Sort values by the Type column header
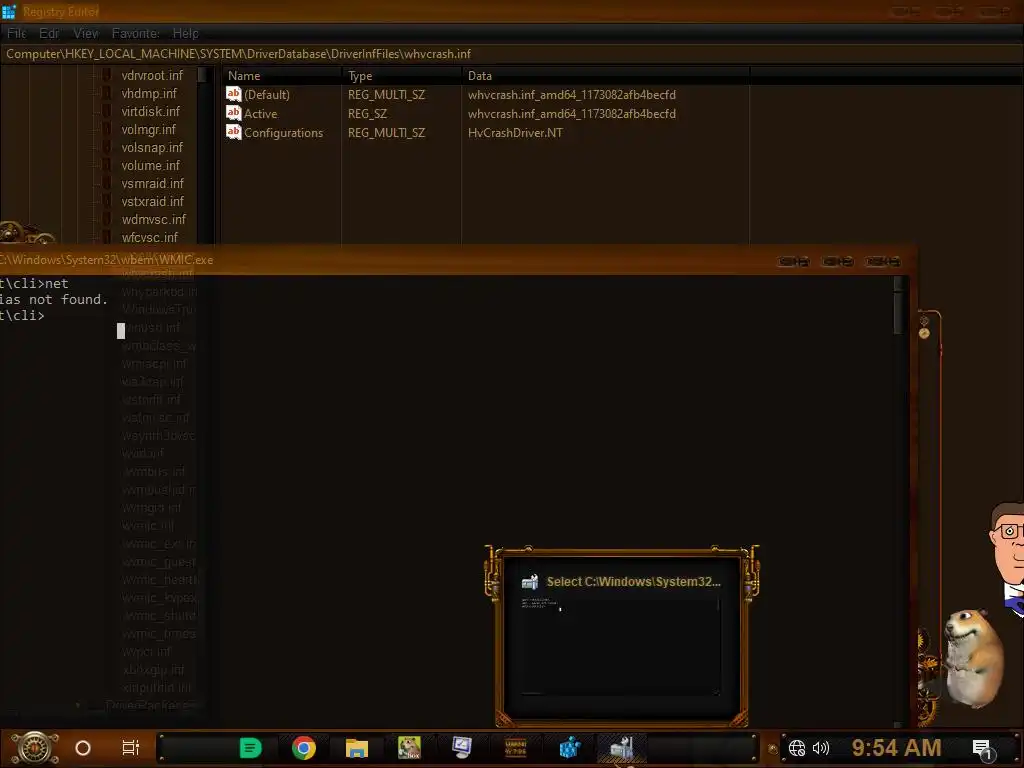The image size is (1024, 768). click(x=402, y=76)
